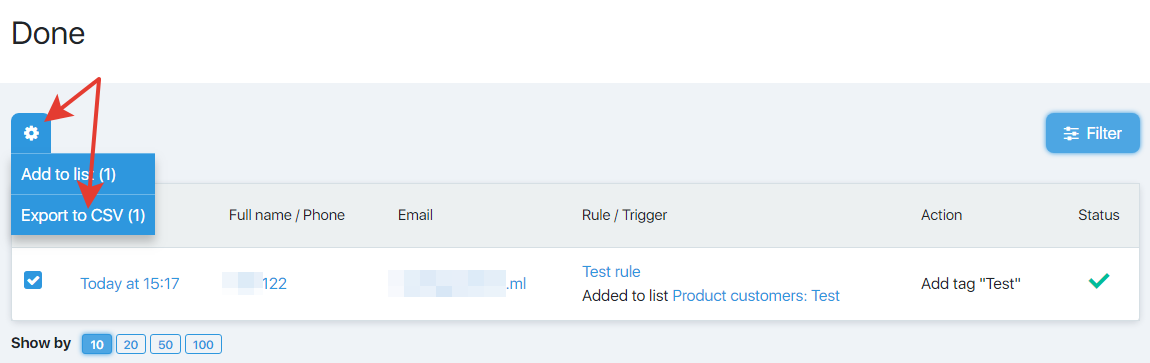
Task: Show 10 entries per page
Action: pos(97,344)
